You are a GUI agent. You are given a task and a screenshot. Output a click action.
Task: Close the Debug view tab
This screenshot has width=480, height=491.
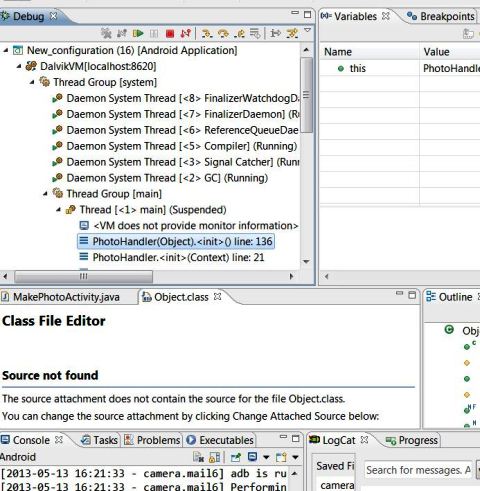53,16
